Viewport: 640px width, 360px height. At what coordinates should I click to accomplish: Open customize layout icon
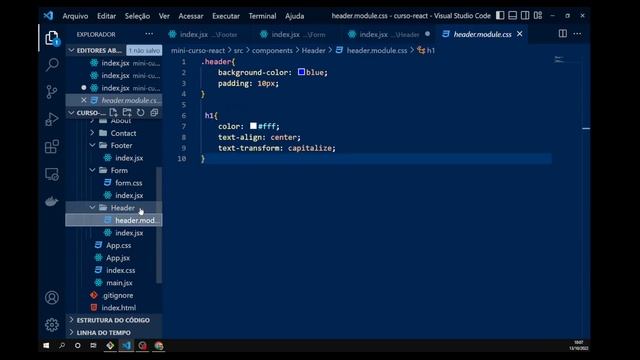coord(538,16)
